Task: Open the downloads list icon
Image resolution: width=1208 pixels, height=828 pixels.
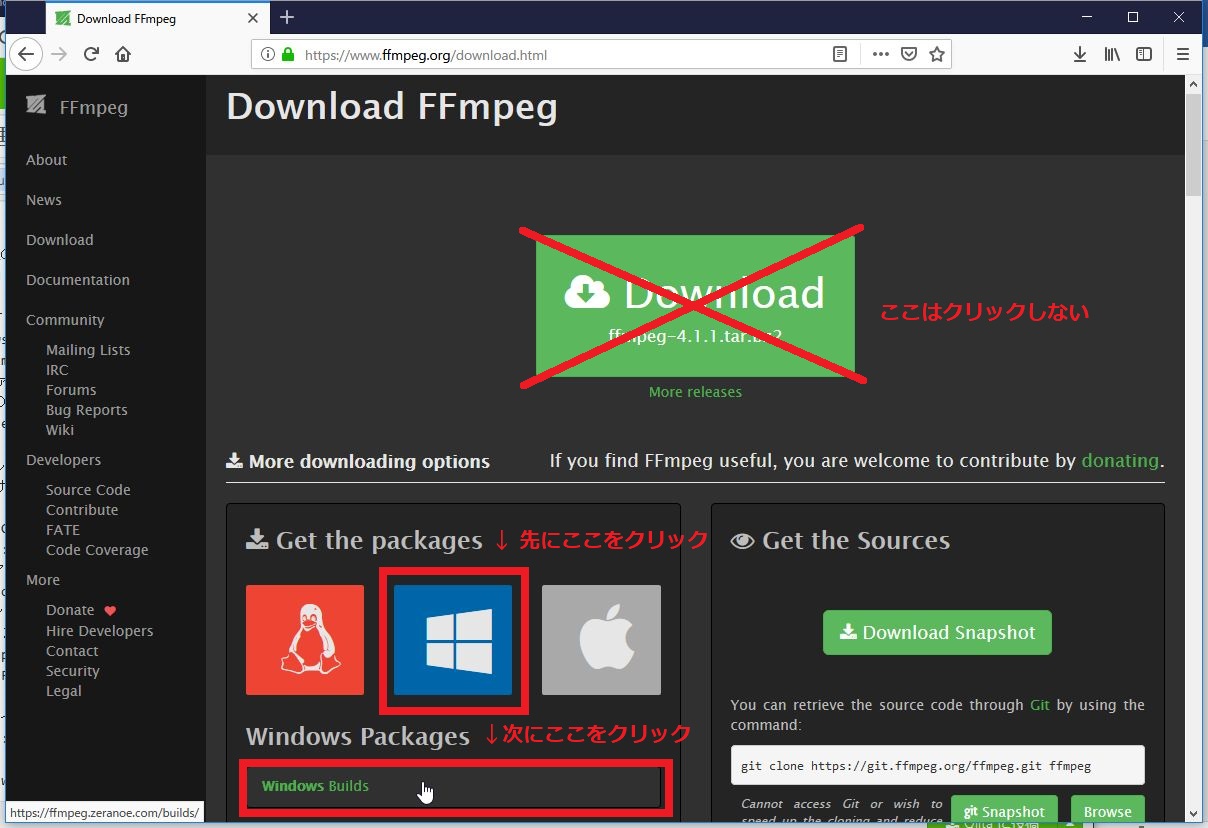Action: point(1080,54)
